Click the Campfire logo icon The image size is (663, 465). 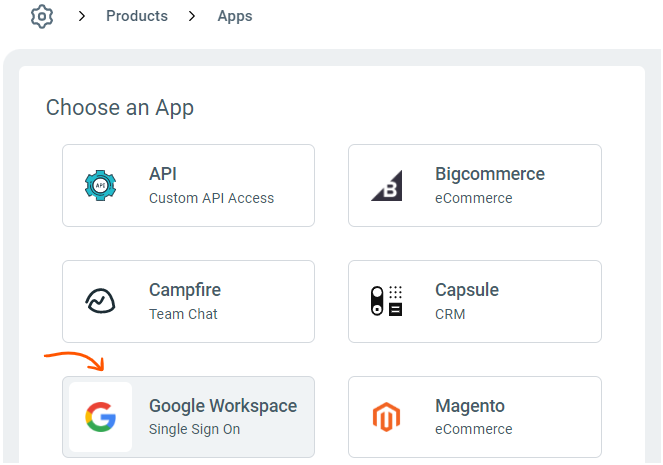pyautogui.click(x=100, y=302)
